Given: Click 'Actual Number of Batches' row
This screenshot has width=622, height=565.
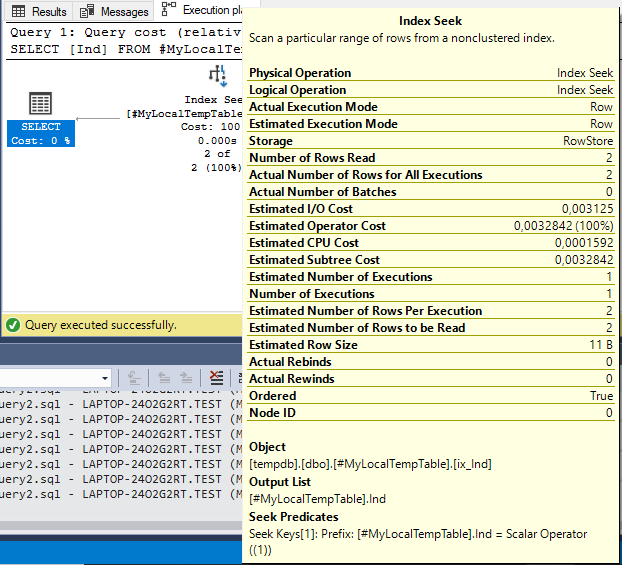Looking at the screenshot, I should pyautogui.click(x=431, y=192).
